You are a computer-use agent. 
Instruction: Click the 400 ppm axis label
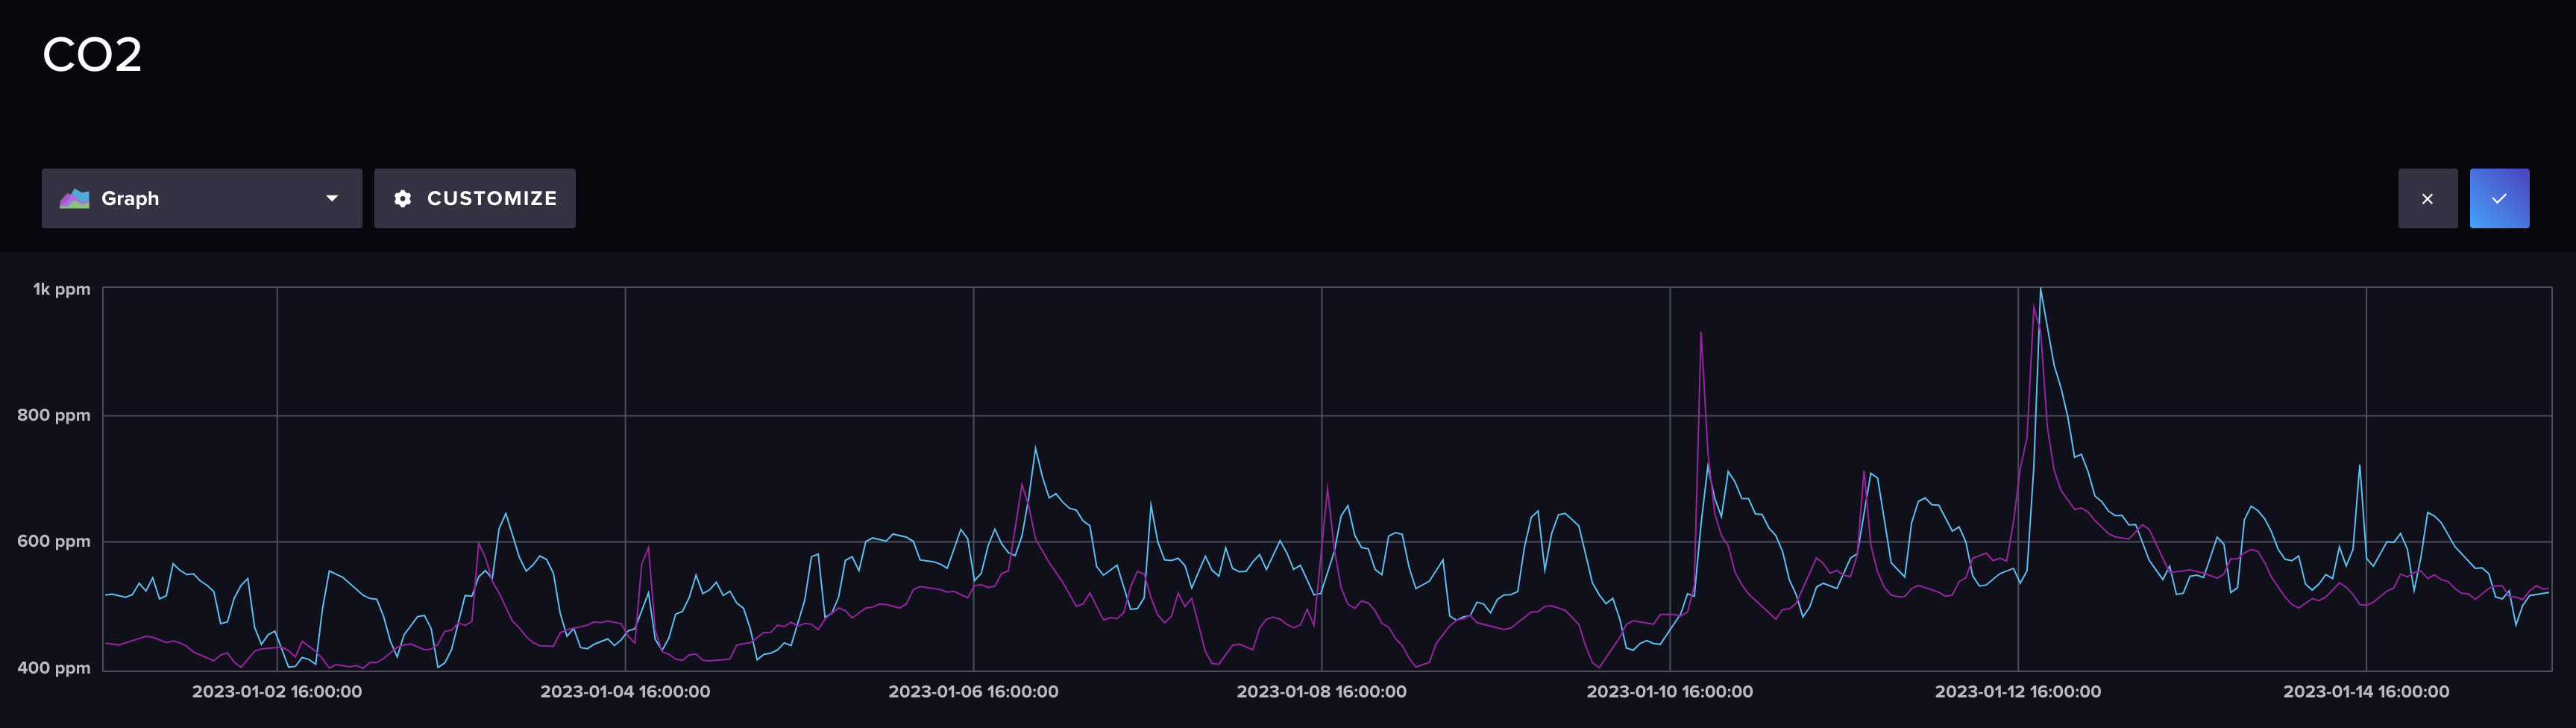click(x=54, y=667)
